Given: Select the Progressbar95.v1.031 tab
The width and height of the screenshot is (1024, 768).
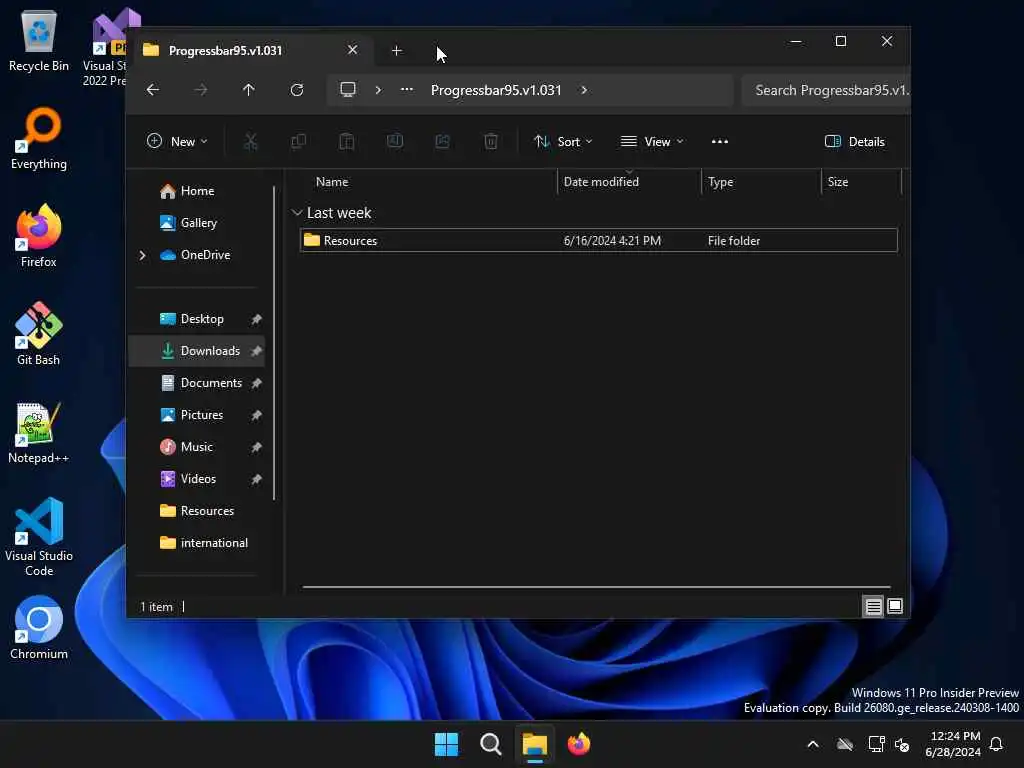Looking at the screenshot, I should [251, 50].
